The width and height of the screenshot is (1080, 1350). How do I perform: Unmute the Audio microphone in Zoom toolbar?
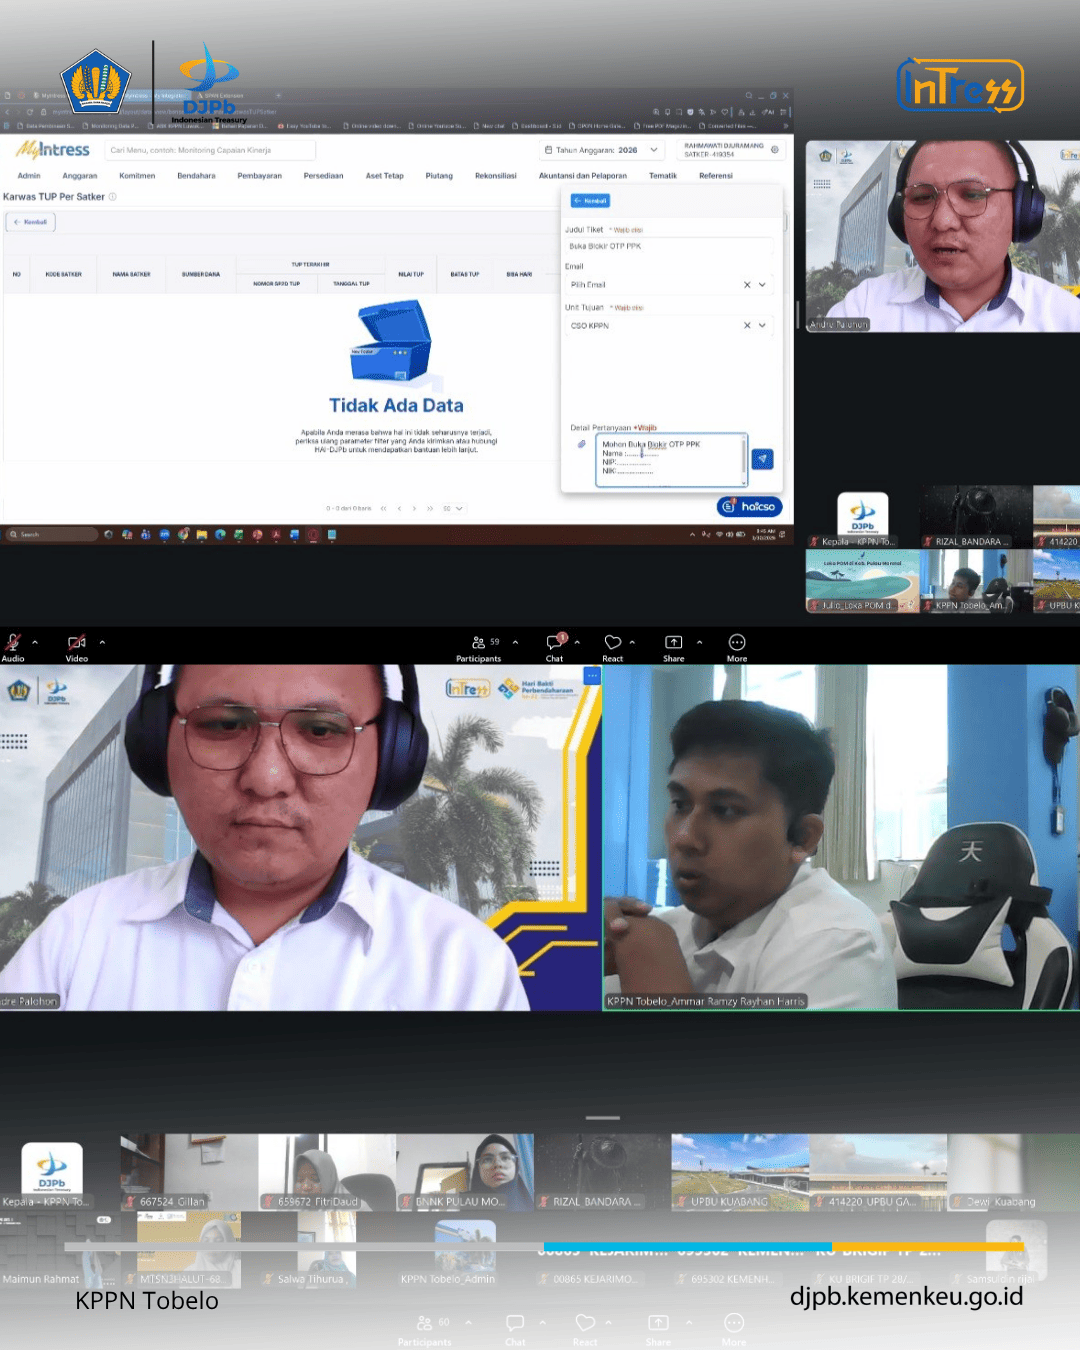(13, 643)
